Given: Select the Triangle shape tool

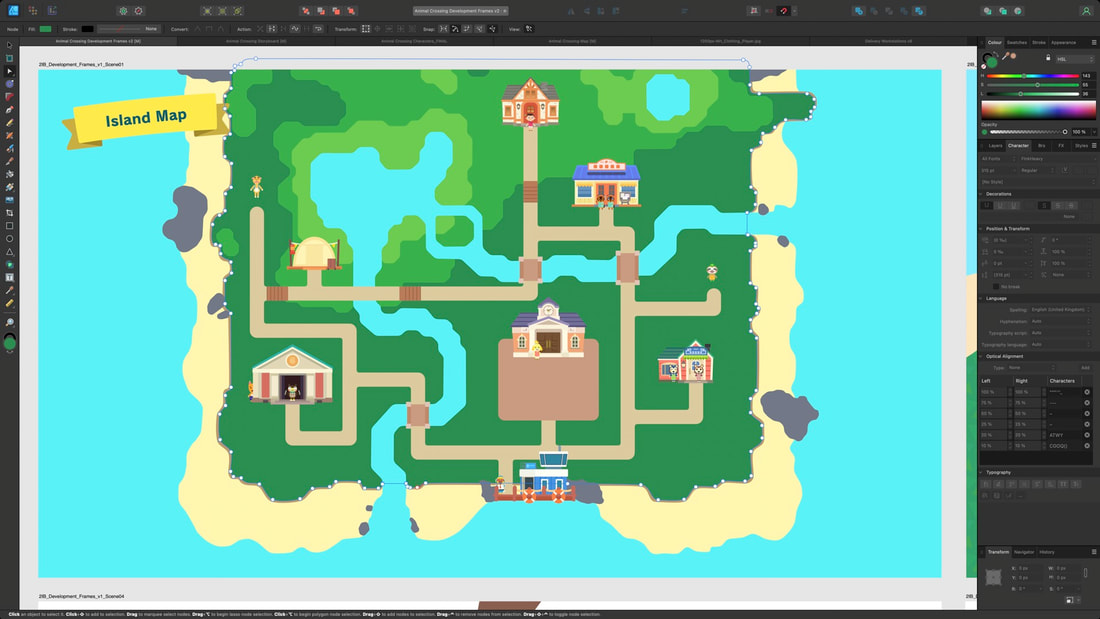Looking at the screenshot, I should [9, 251].
